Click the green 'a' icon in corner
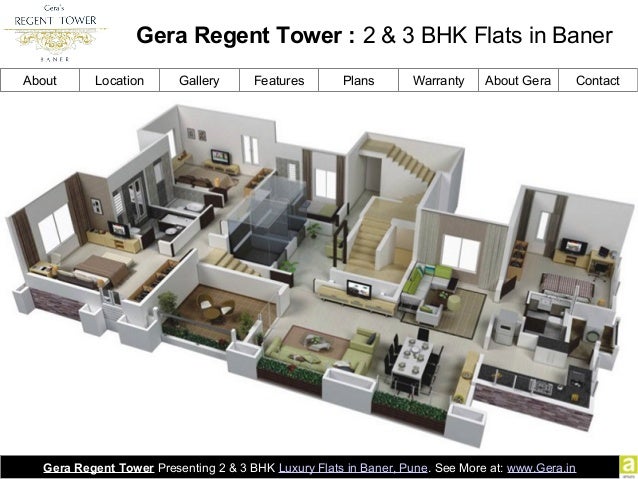 pos(629,466)
